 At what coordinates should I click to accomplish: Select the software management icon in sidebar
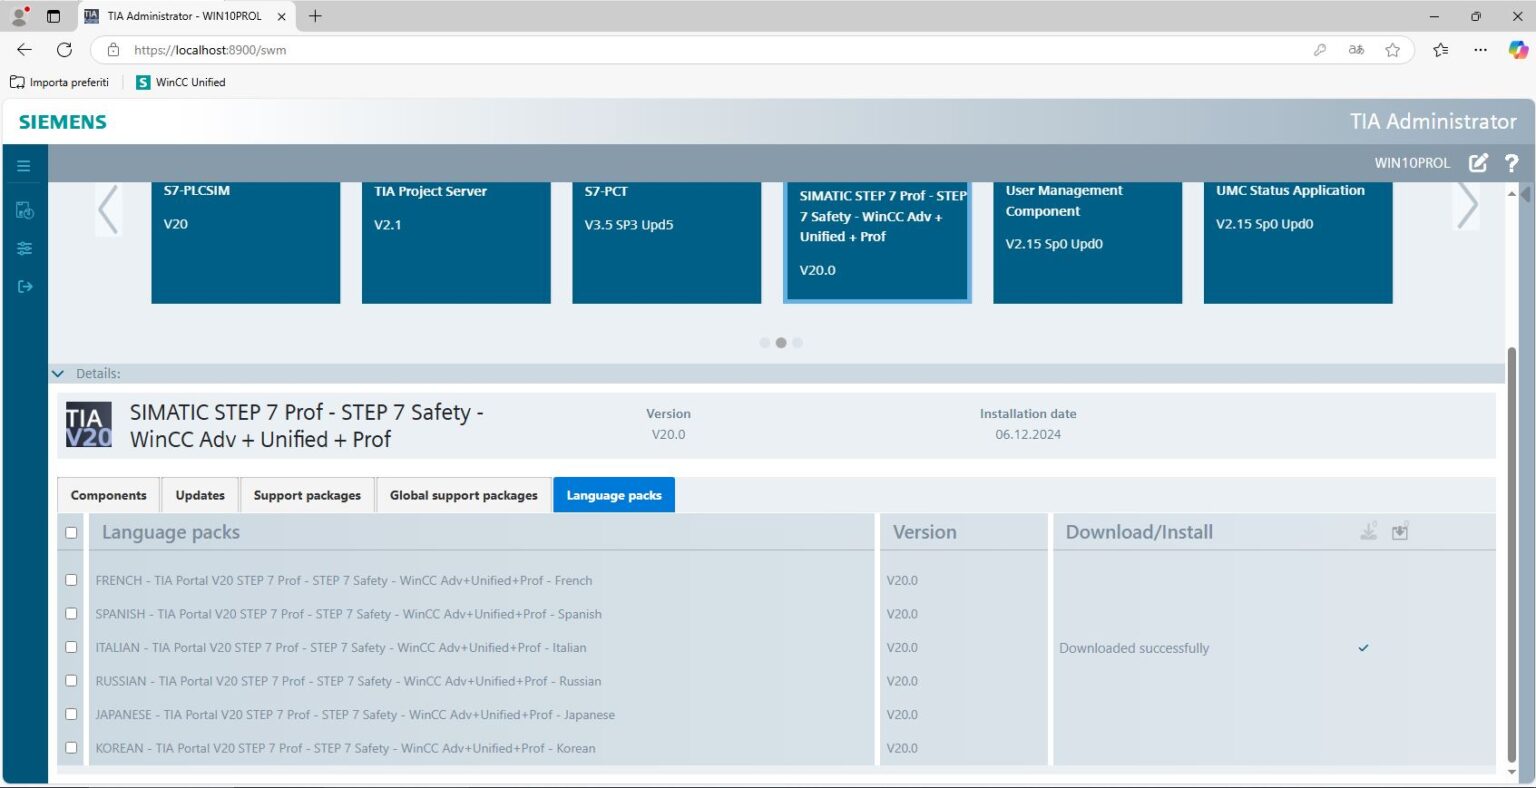(24, 210)
